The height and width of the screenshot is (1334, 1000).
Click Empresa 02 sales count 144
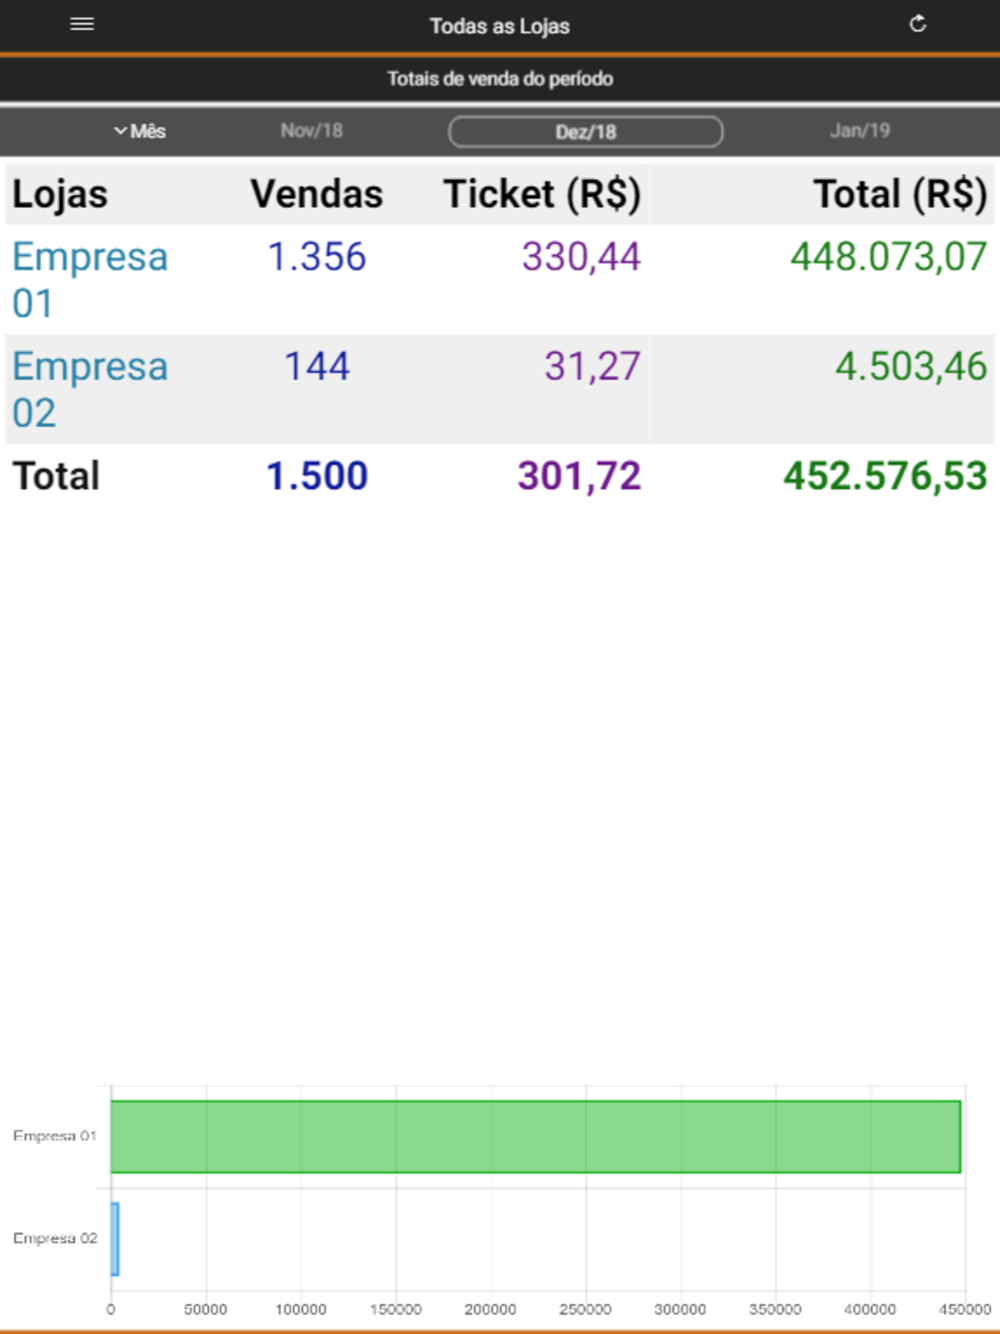pyautogui.click(x=317, y=367)
